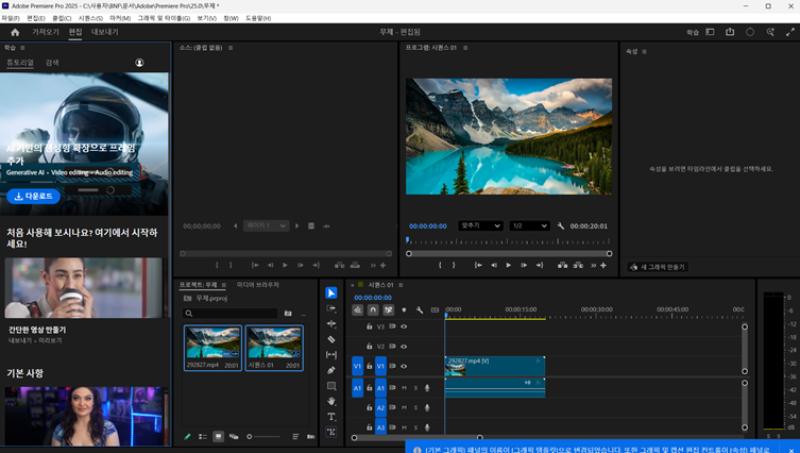Click Mark Out bracket in Program monitor

coord(454,265)
